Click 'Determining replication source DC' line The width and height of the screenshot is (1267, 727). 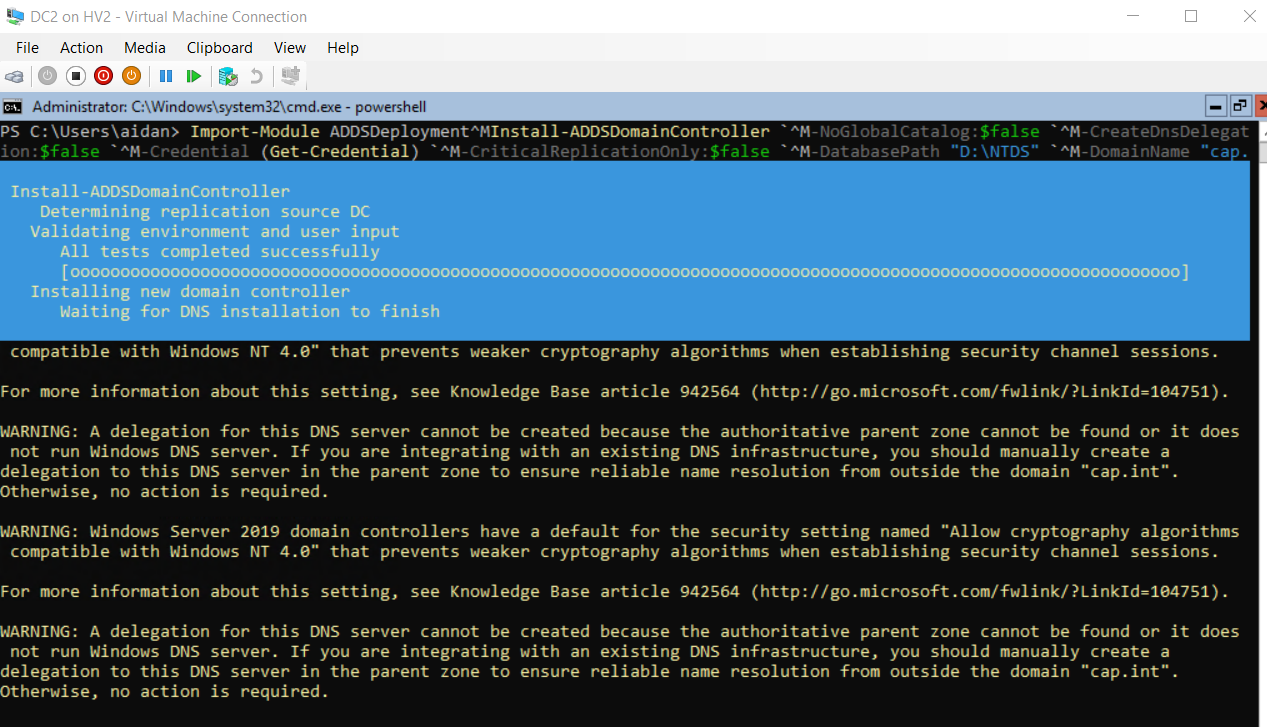[x=205, y=212]
